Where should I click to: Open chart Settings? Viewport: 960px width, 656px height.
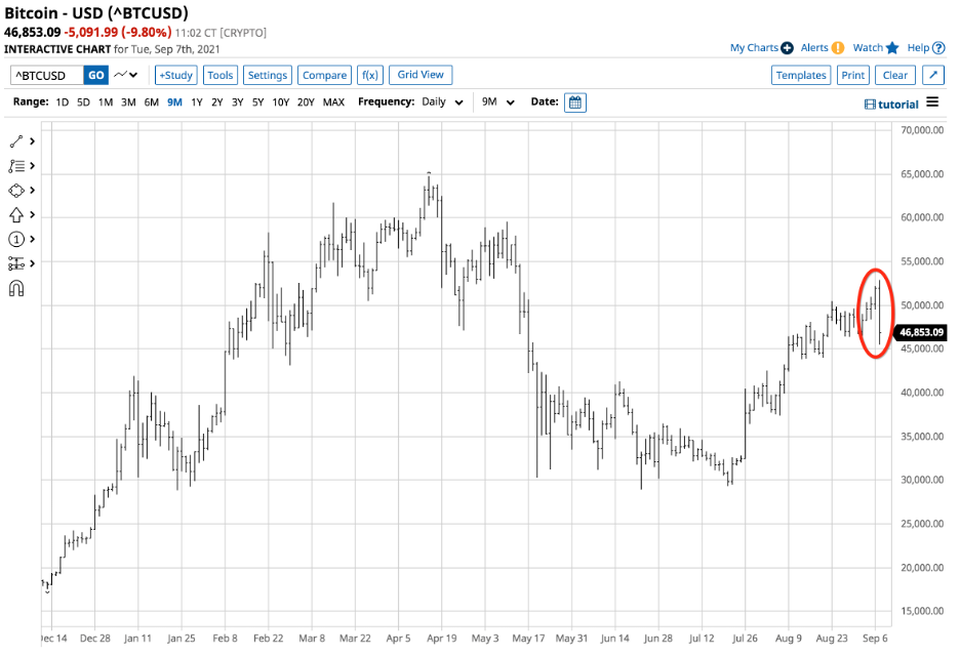coord(267,75)
